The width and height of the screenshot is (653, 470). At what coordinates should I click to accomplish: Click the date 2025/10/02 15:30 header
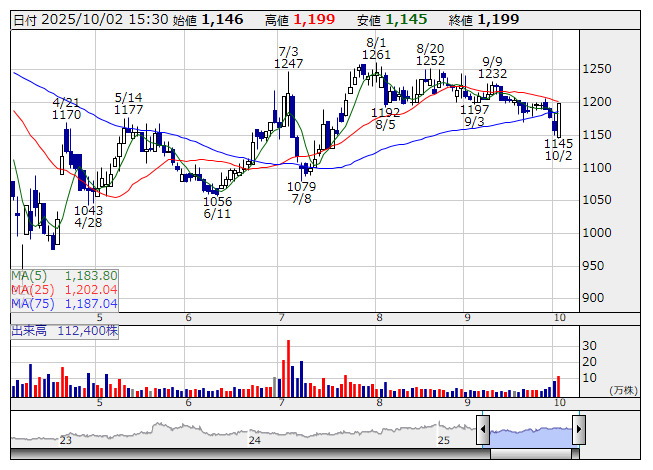91,20
